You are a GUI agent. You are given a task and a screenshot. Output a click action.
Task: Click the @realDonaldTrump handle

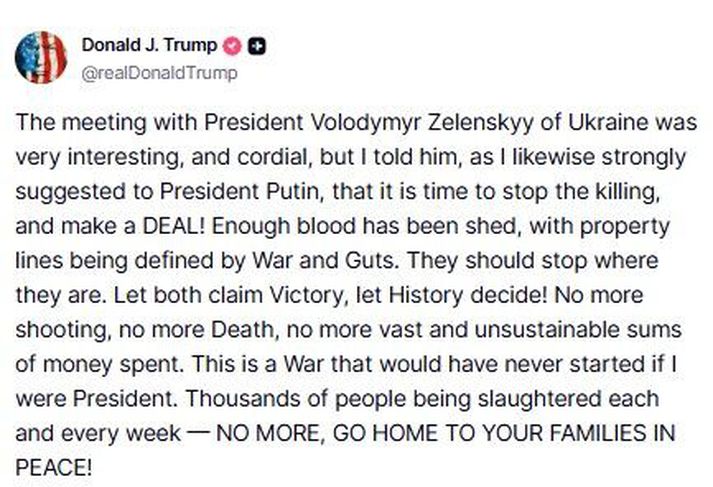tap(159, 72)
